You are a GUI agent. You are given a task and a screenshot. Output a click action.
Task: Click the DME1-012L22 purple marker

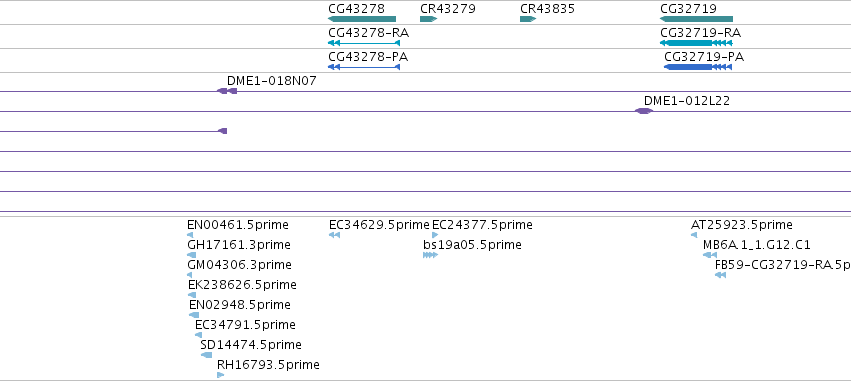[x=644, y=111]
